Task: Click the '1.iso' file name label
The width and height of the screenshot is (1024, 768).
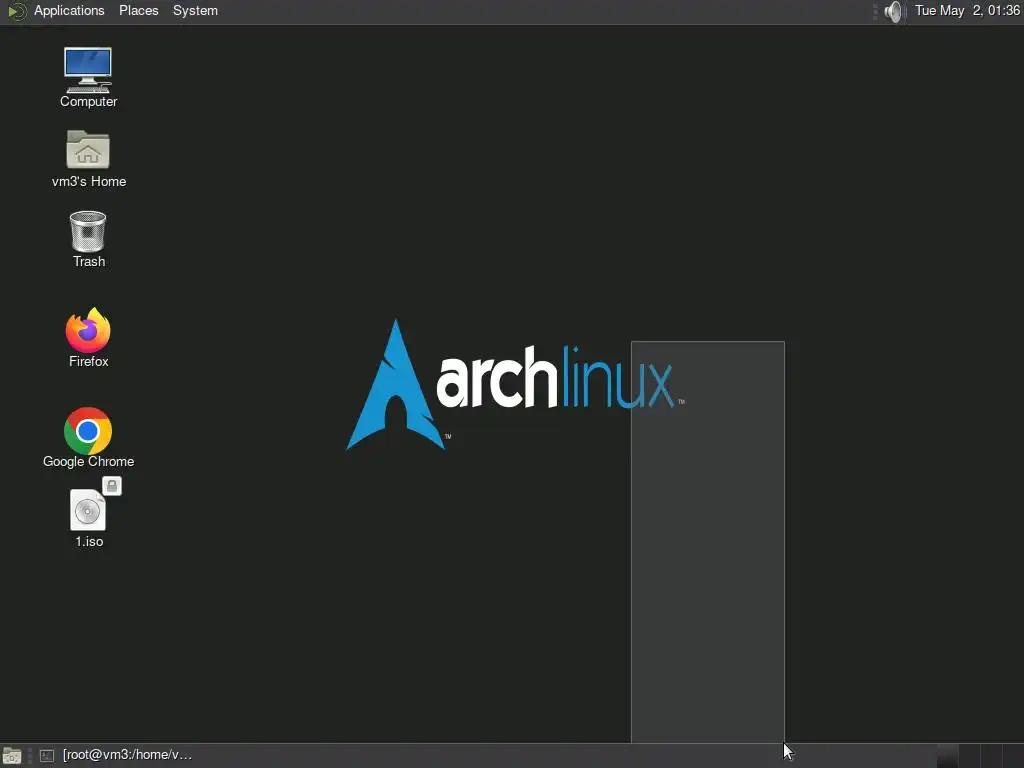Action: (89, 542)
